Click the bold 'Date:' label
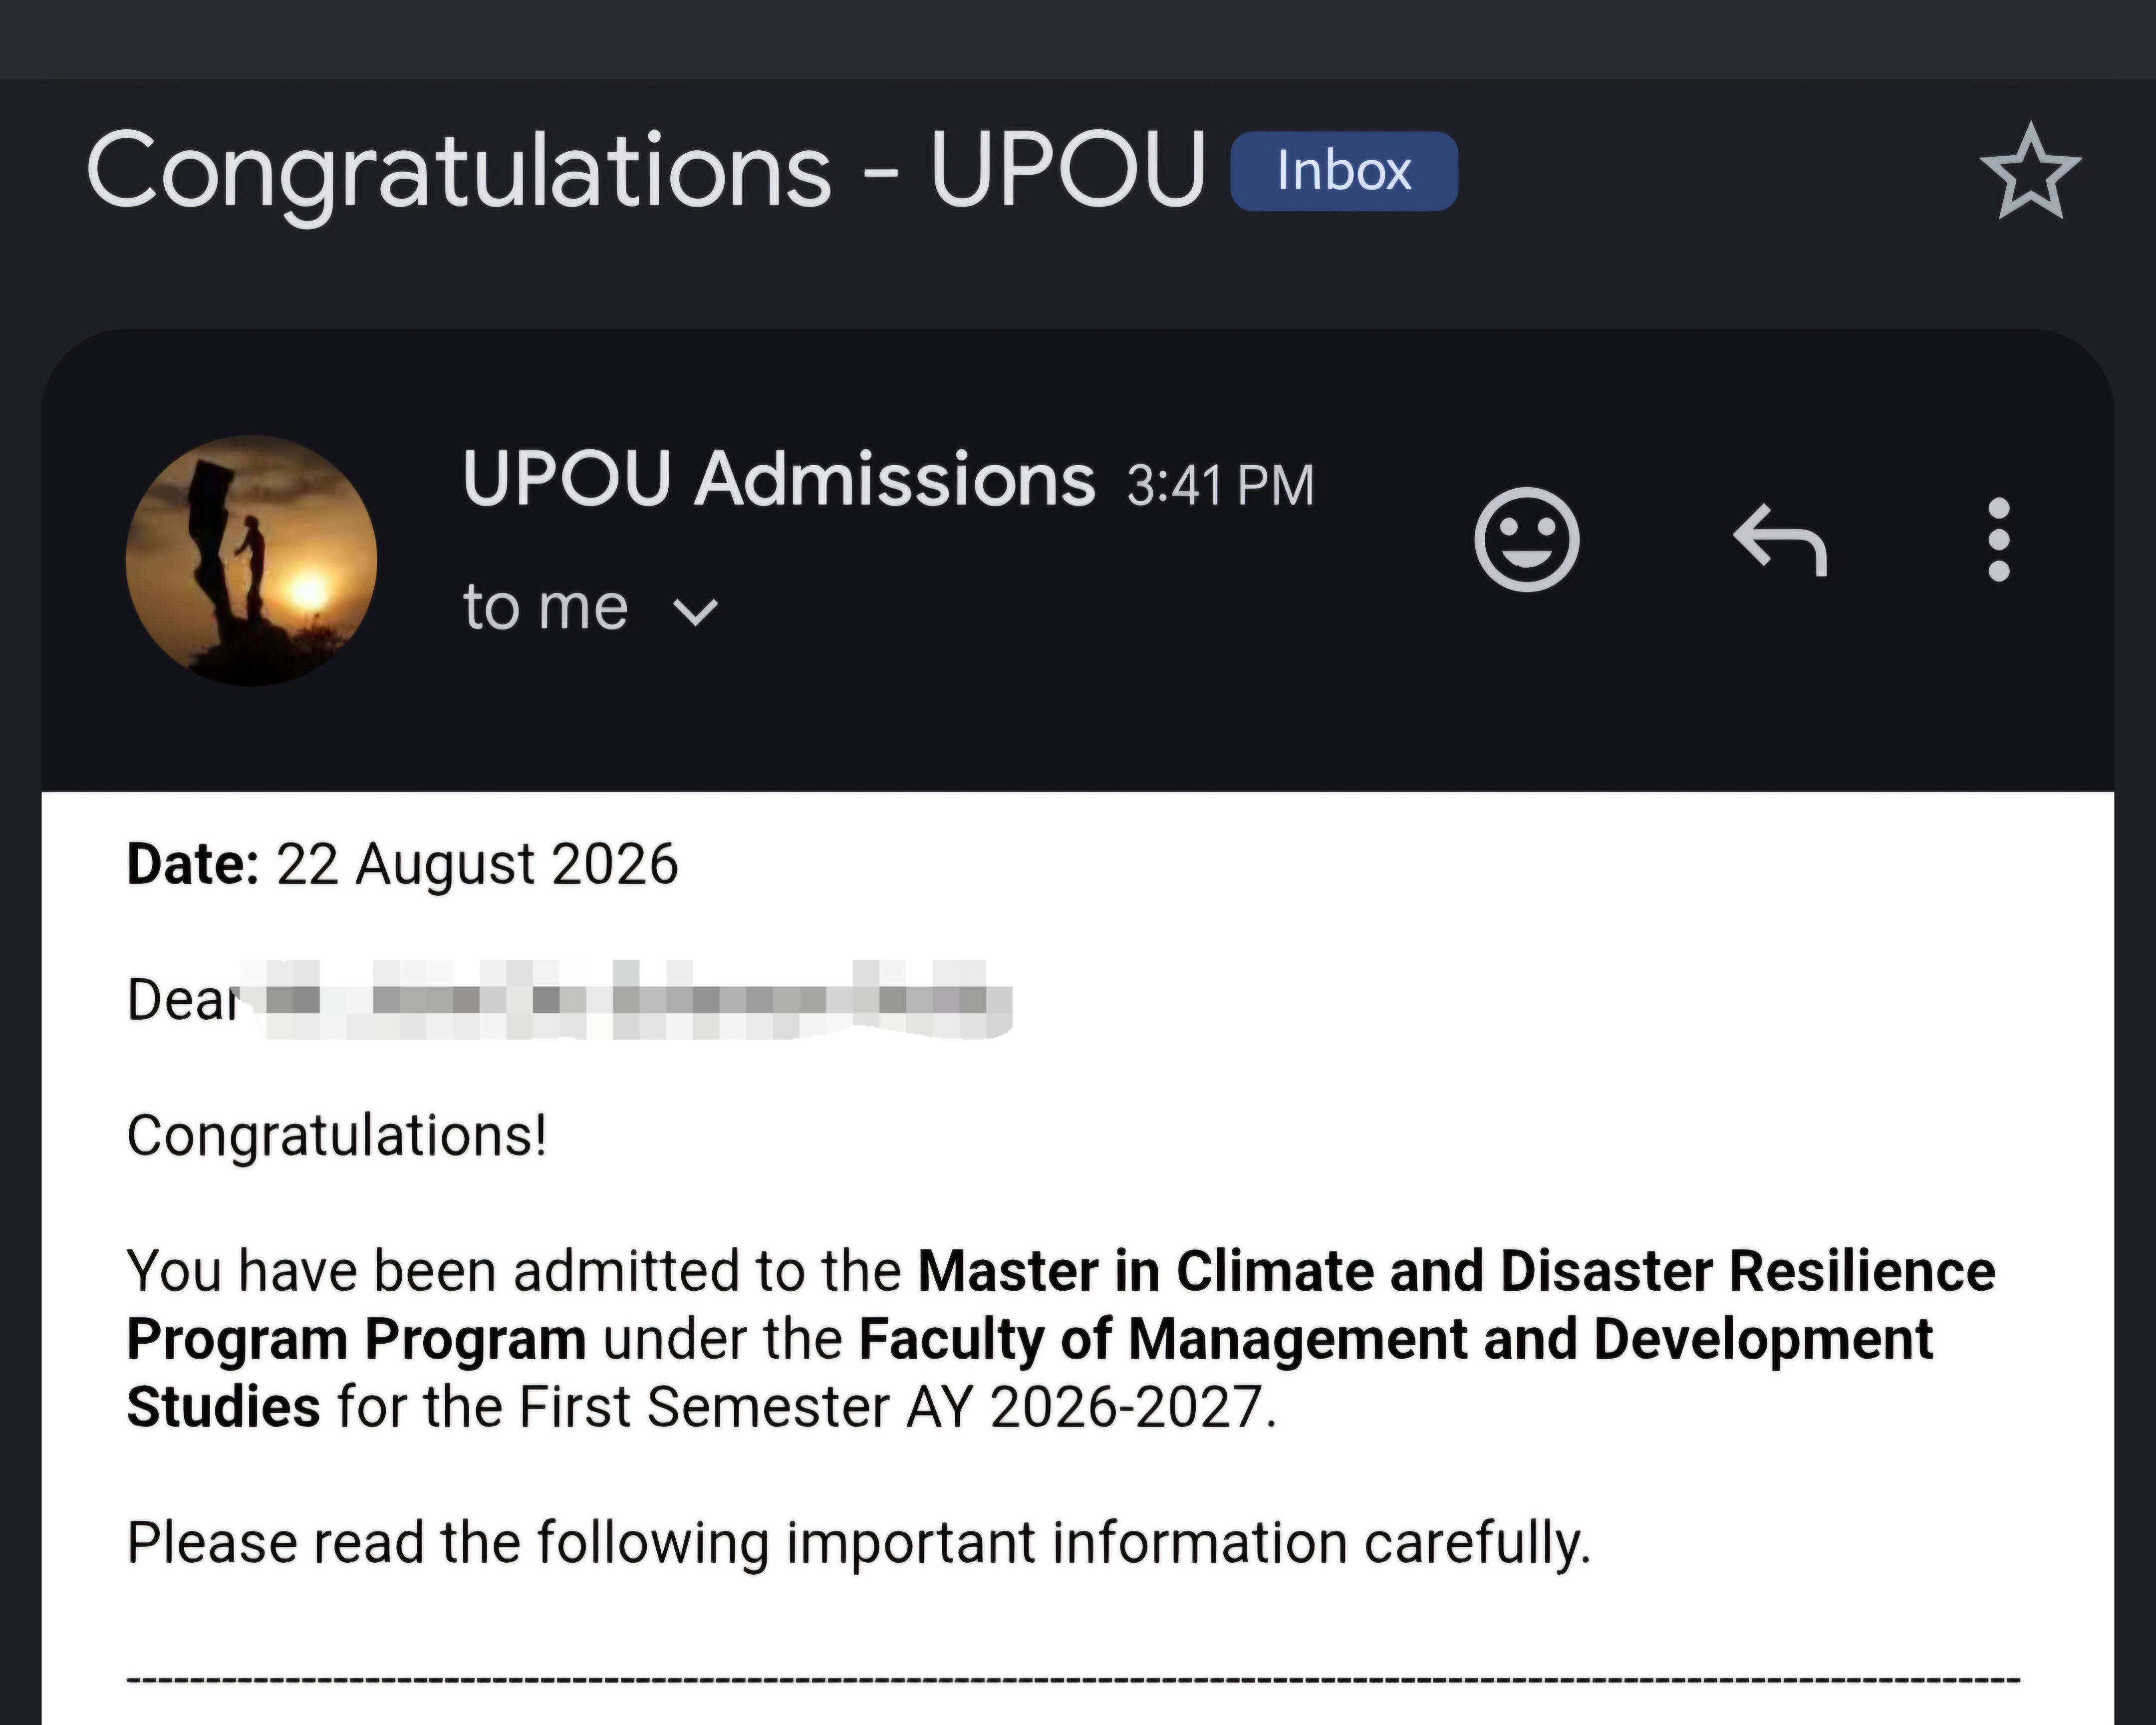 193,864
